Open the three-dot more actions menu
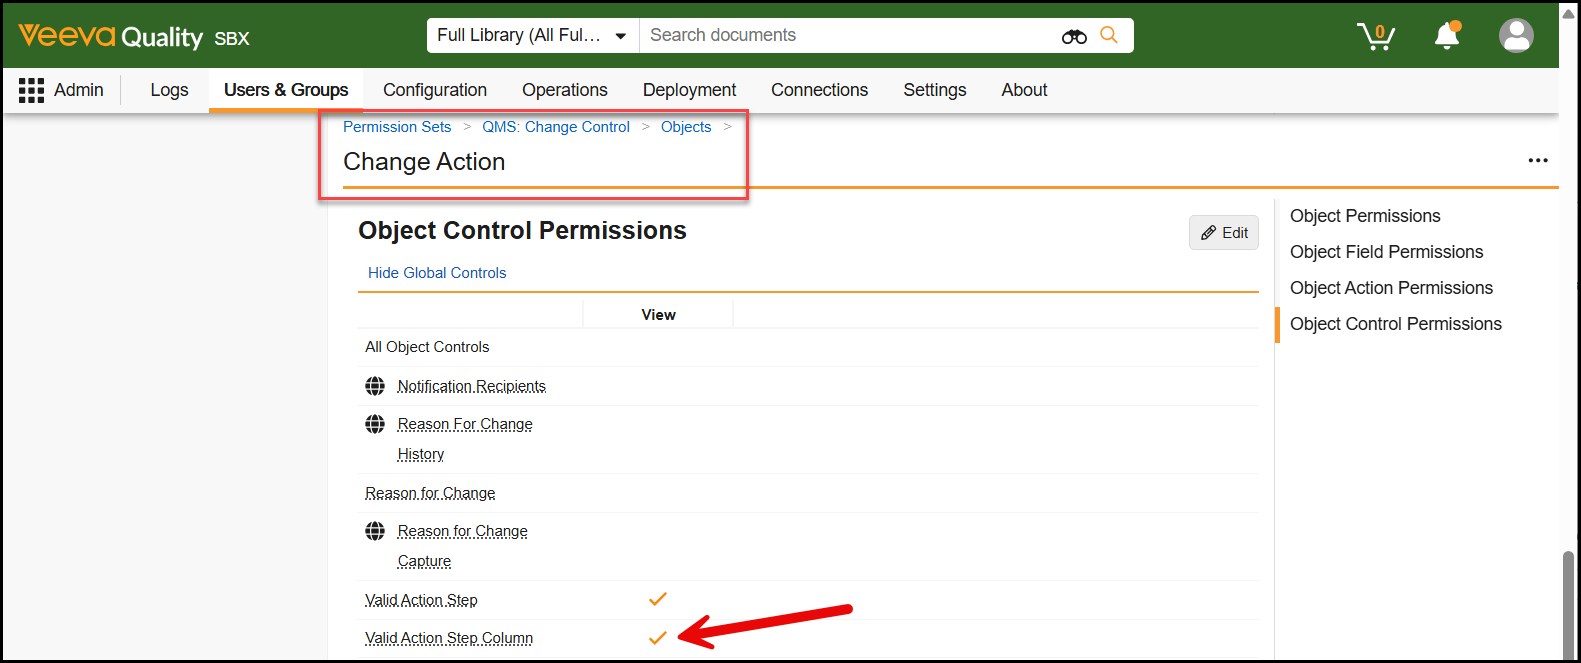Screen dimensions: 1581x663 1537,160
